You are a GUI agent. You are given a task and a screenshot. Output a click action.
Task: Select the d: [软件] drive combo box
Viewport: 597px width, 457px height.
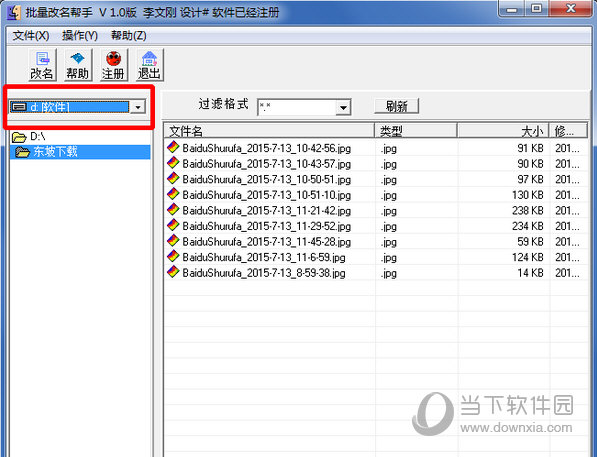[78, 107]
